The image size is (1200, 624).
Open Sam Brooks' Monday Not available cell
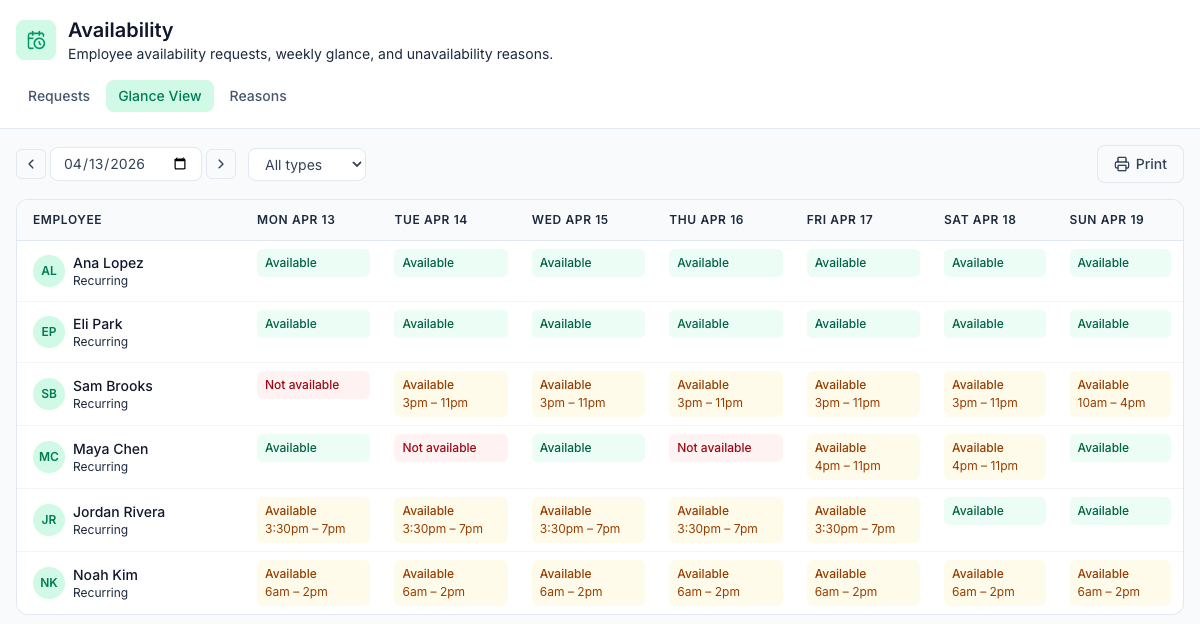[313, 385]
